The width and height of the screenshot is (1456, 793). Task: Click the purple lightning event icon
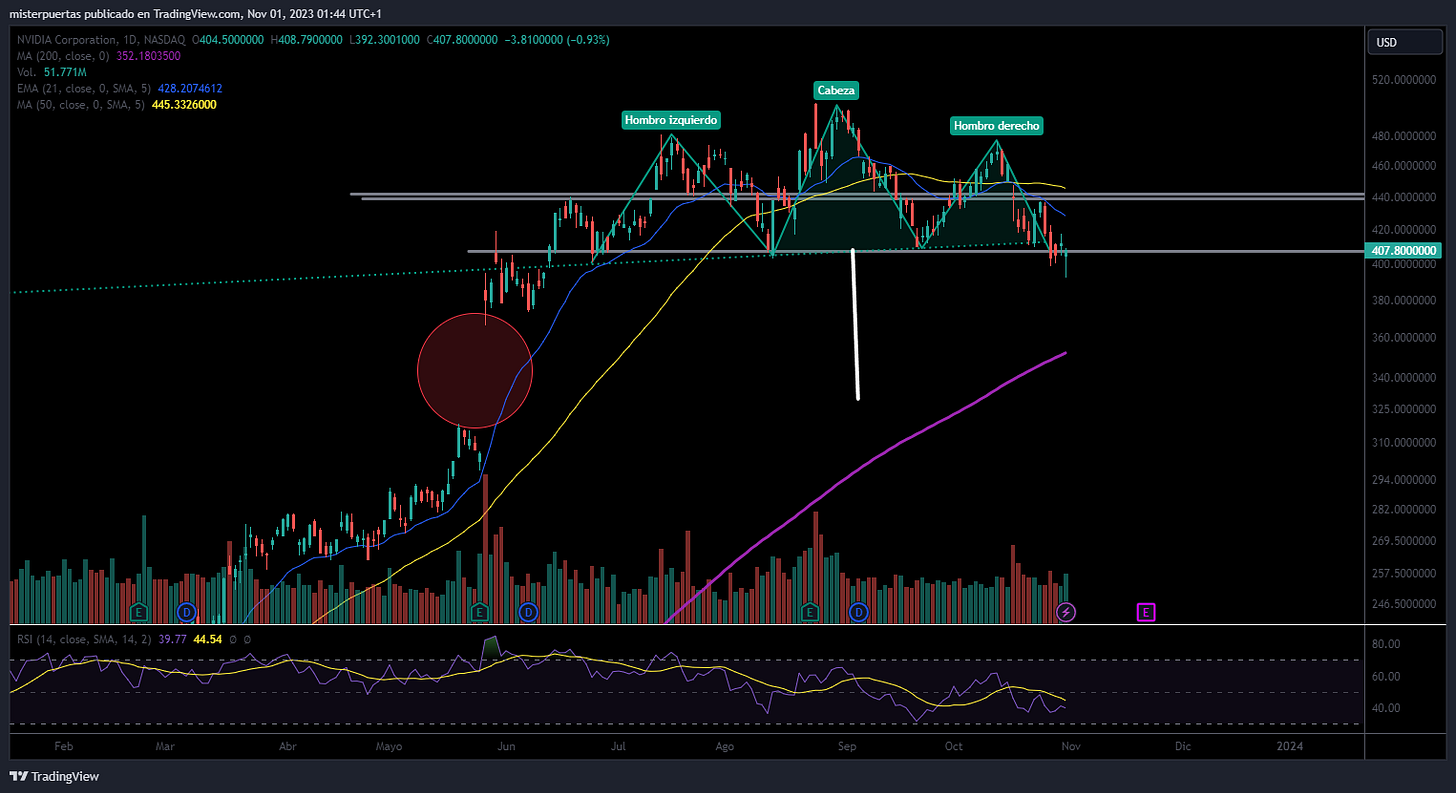click(x=1066, y=611)
